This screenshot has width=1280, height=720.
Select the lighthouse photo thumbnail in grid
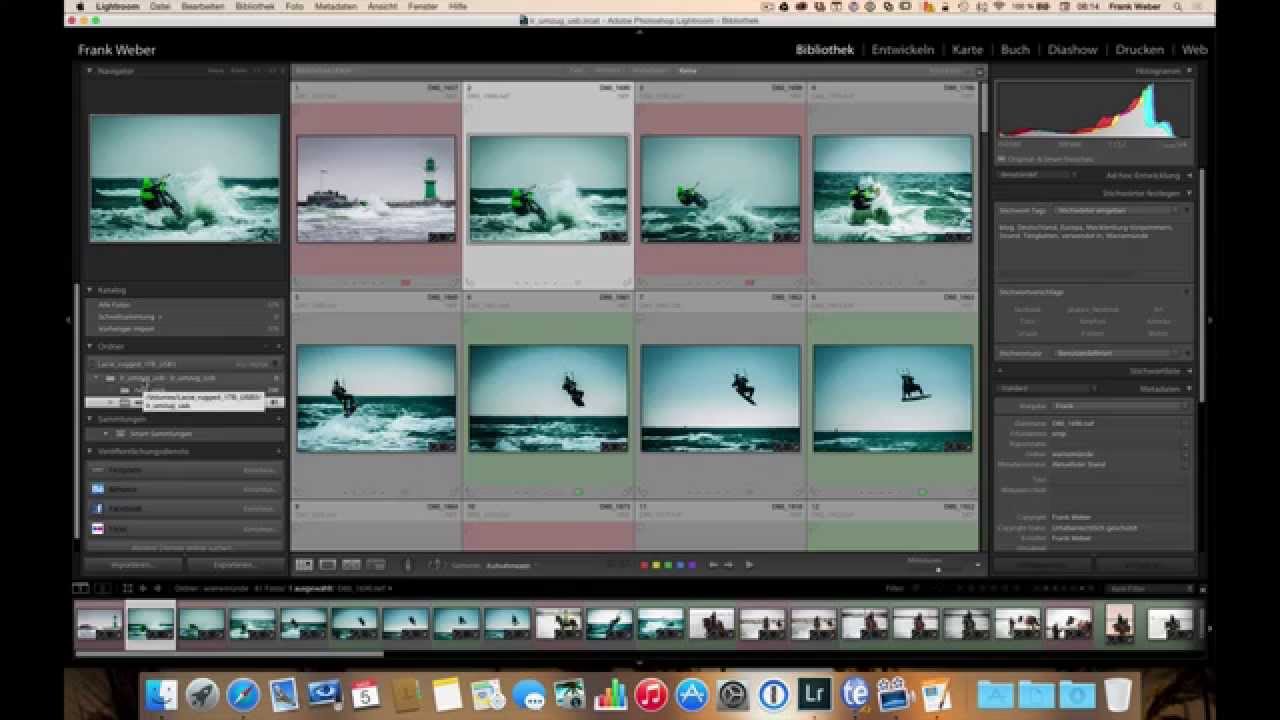point(376,189)
